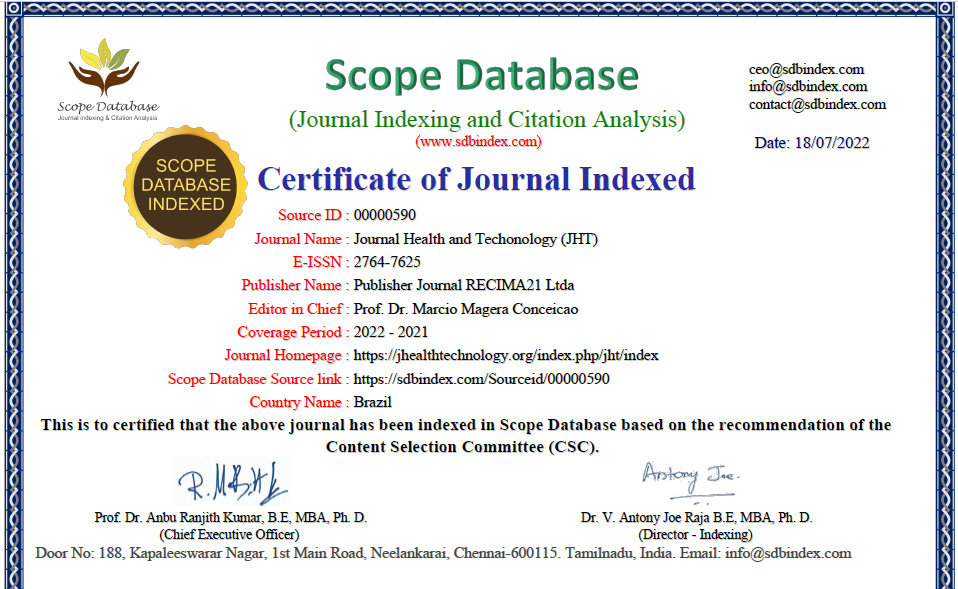Click the Certificate of Journal Indexed heading

(477, 179)
